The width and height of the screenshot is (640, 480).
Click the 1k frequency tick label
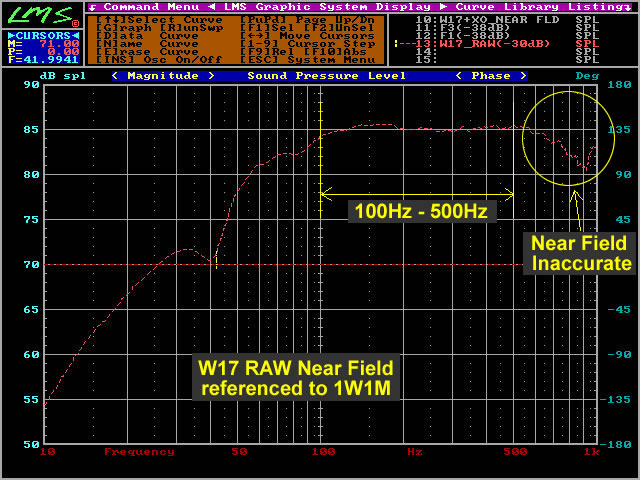tap(591, 452)
